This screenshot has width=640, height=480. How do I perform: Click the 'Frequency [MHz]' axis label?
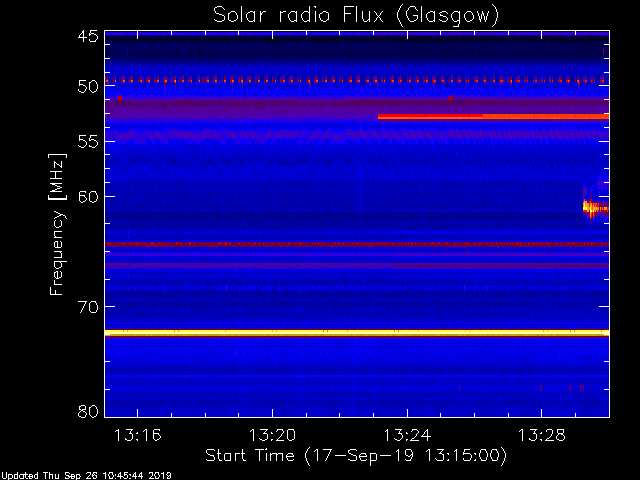[57, 224]
